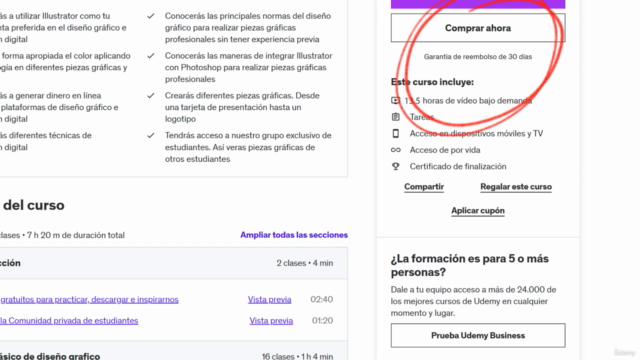
Task: Click the text Acceso de por vida
Action: [x=445, y=150]
